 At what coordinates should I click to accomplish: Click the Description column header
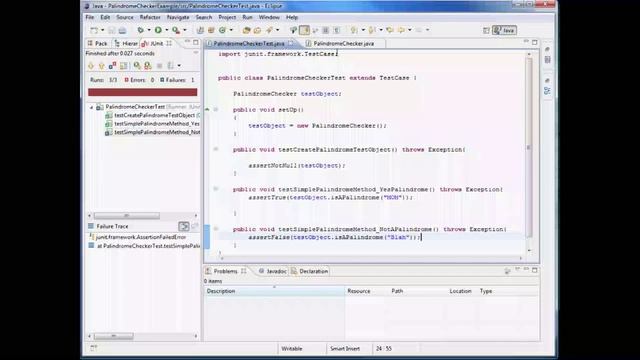click(x=274, y=291)
